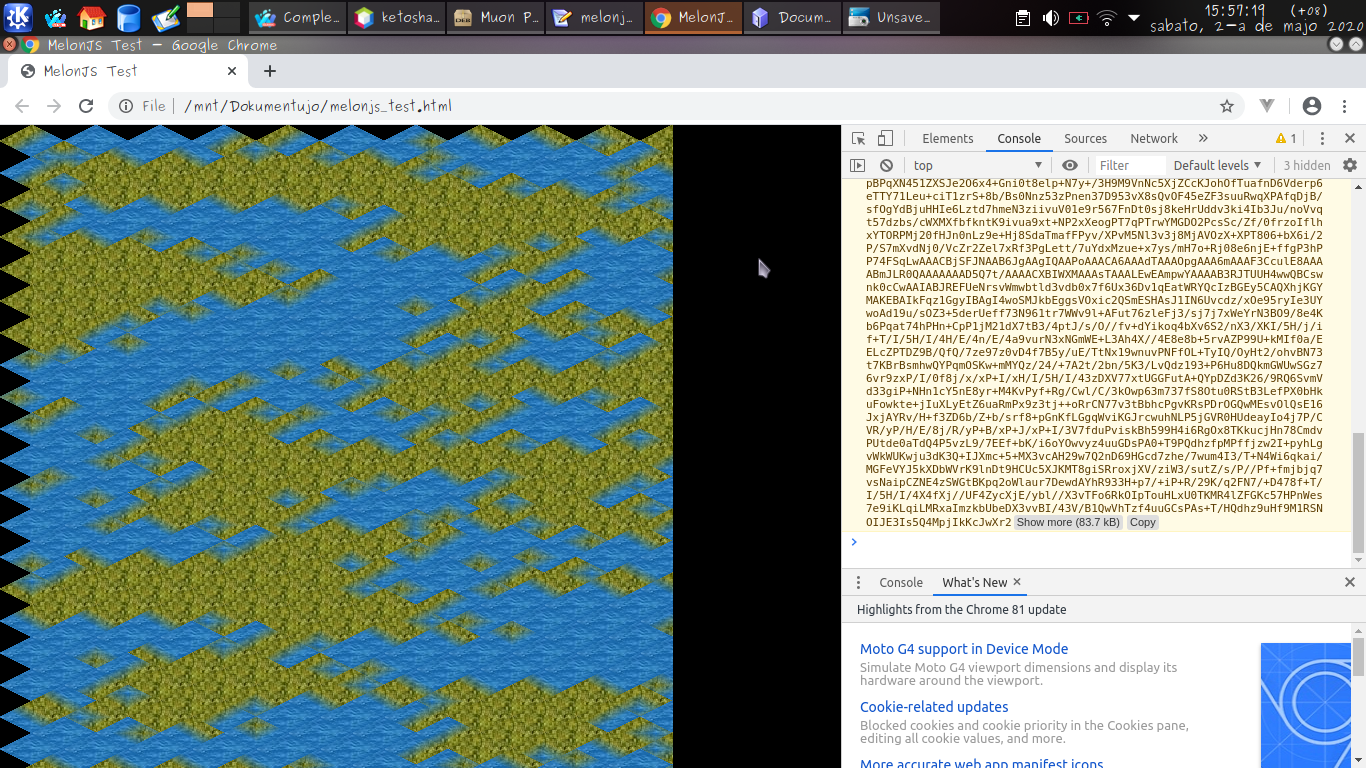
Task: Switch to the Elements tab
Action: tap(948, 138)
